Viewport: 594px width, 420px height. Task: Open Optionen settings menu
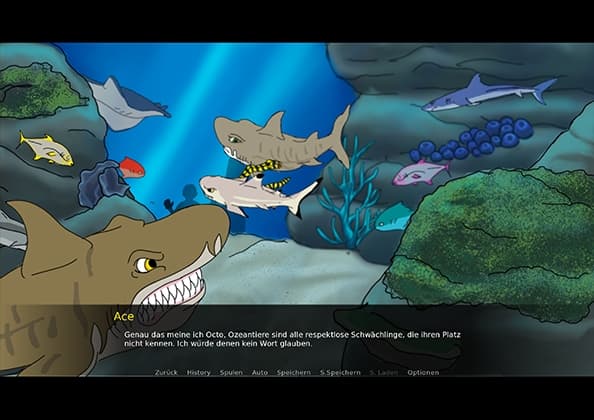(423, 372)
